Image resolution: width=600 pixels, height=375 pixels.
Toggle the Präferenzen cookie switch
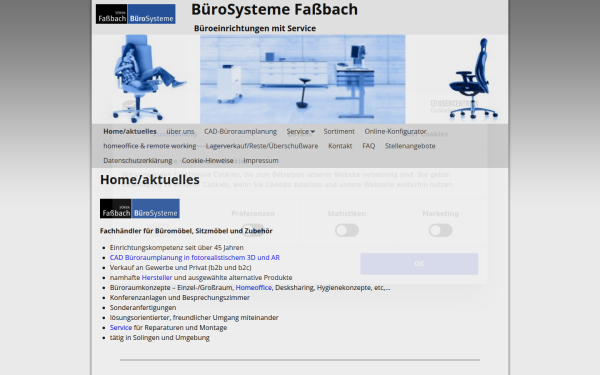pyautogui.click(x=253, y=230)
